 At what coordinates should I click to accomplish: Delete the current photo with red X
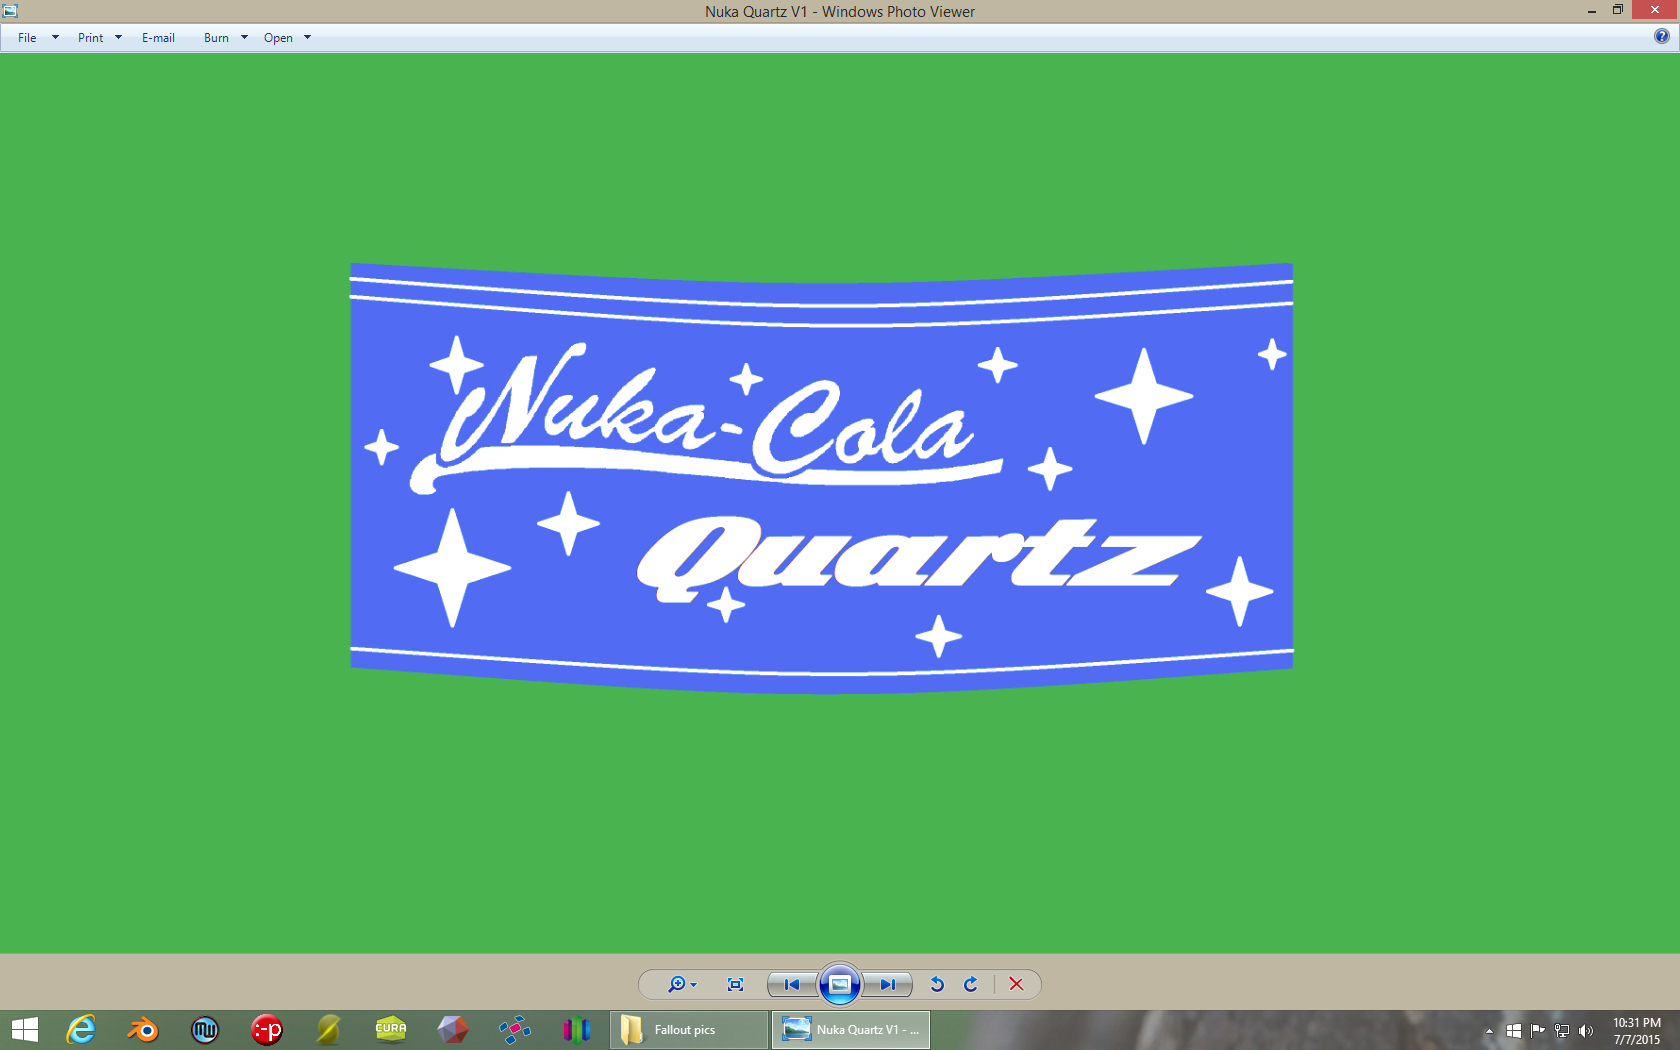(1016, 984)
